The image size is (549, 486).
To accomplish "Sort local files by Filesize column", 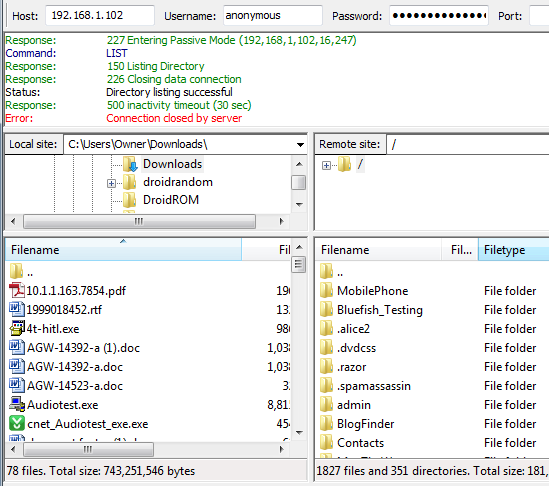I will click(x=266, y=250).
